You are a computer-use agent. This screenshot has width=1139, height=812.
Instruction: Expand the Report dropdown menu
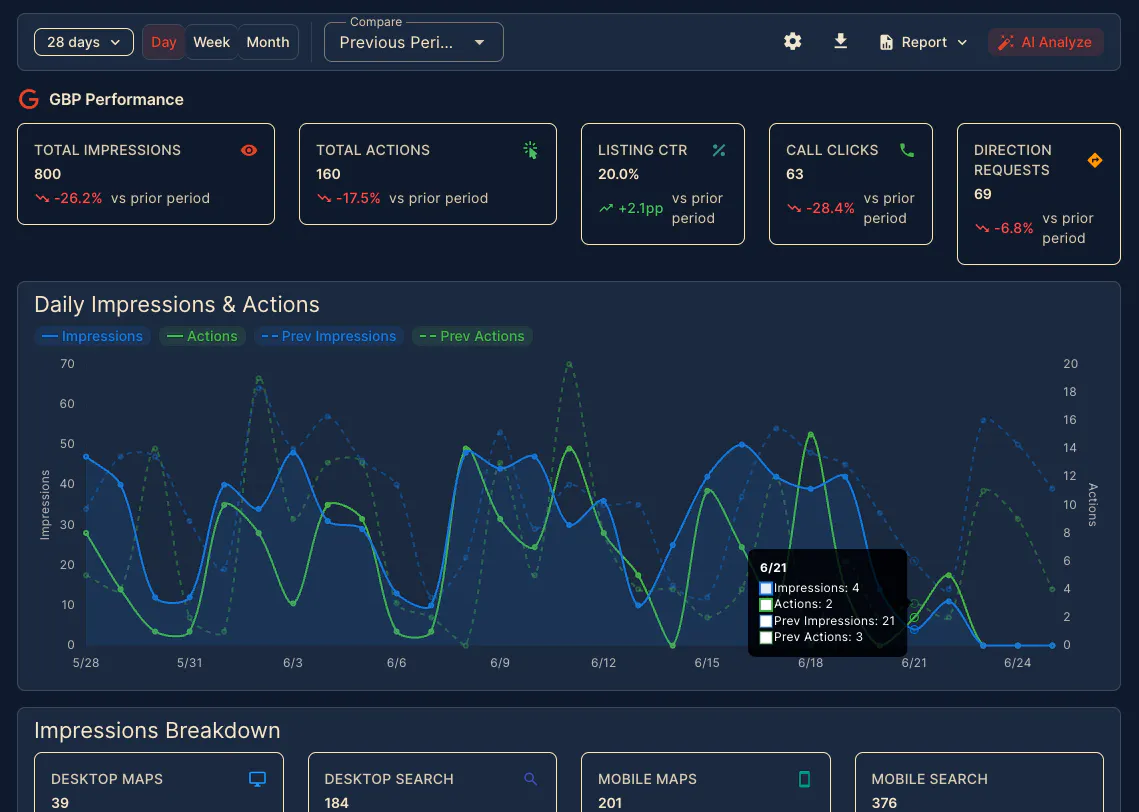[923, 42]
